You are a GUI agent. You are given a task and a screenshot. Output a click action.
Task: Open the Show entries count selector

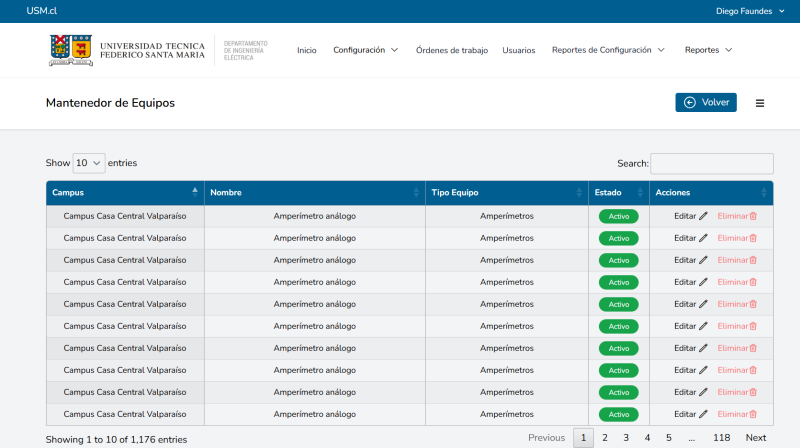point(89,163)
